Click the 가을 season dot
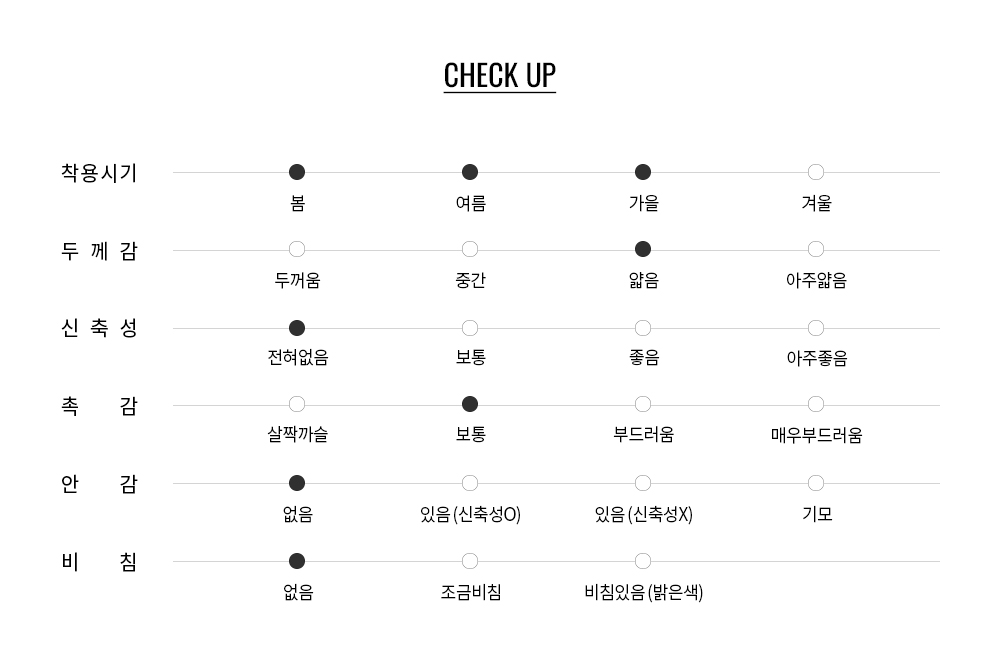Screen dimensions: 1000x661 pos(643,172)
